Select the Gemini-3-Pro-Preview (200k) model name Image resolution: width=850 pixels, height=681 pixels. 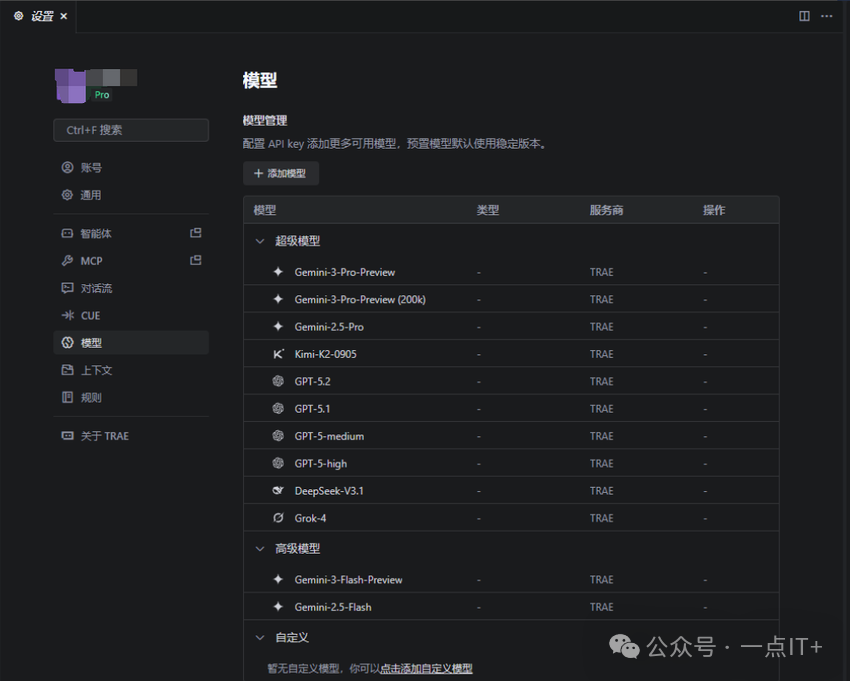pyautogui.click(x=360, y=299)
